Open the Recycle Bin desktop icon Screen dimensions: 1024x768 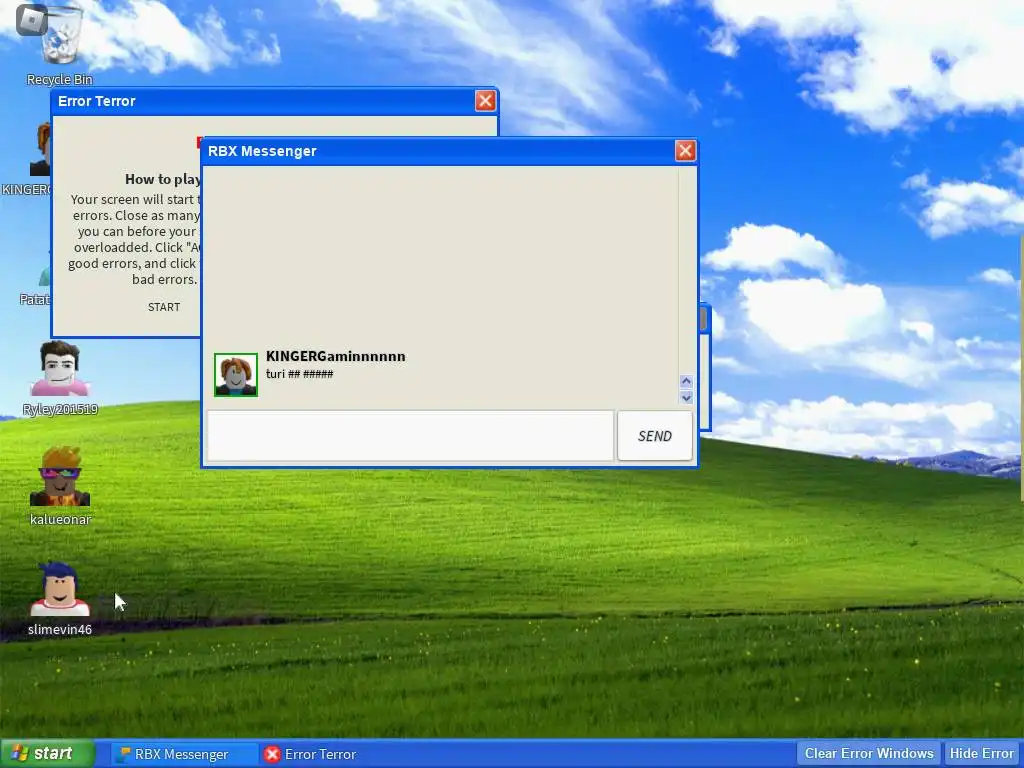pos(60,46)
